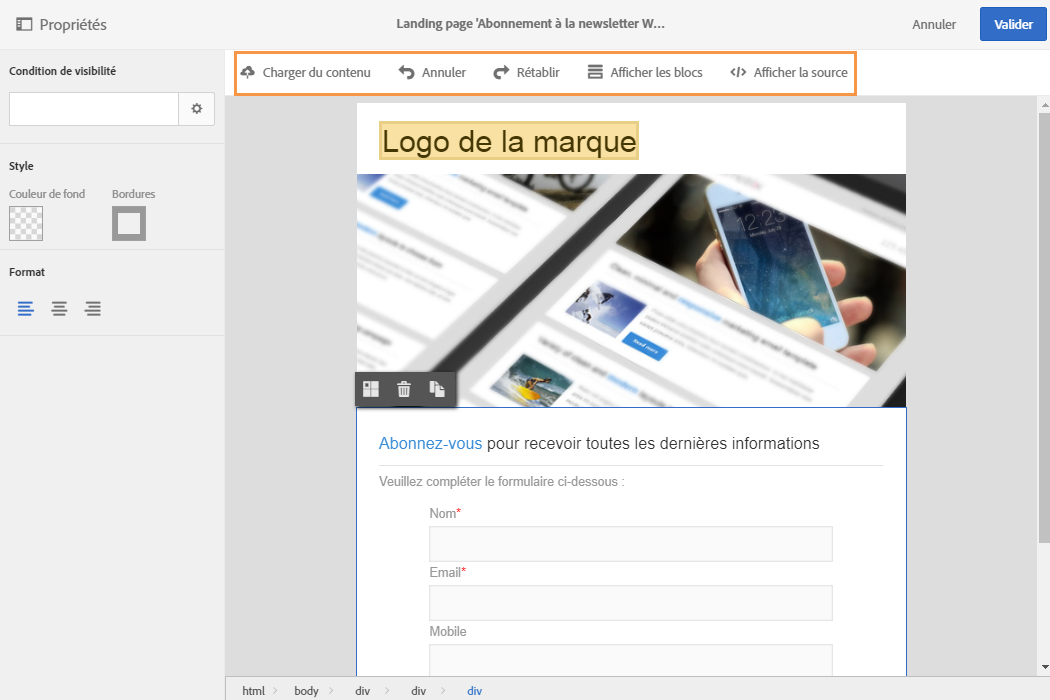Delete block with the trash icon
This screenshot has height=700, width=1050.
(404, 389)
